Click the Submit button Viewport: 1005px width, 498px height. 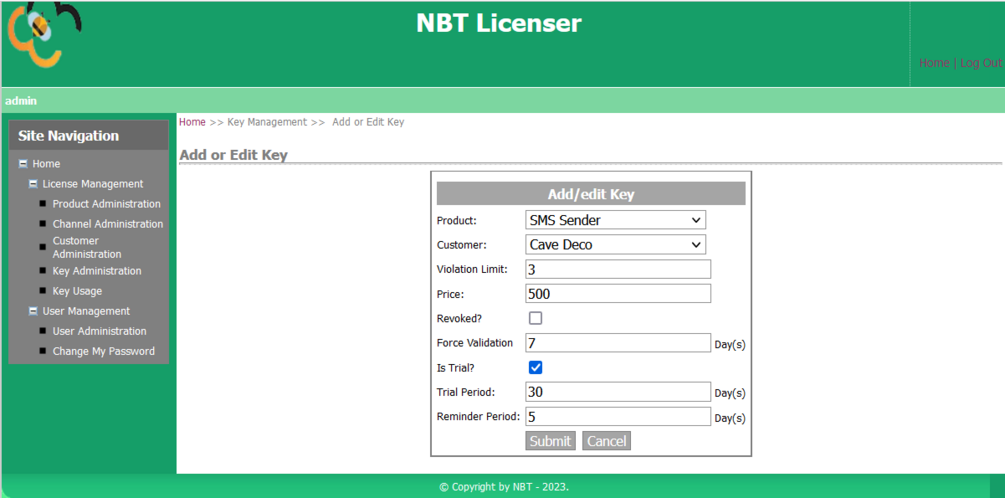click(x=550, y=441)
